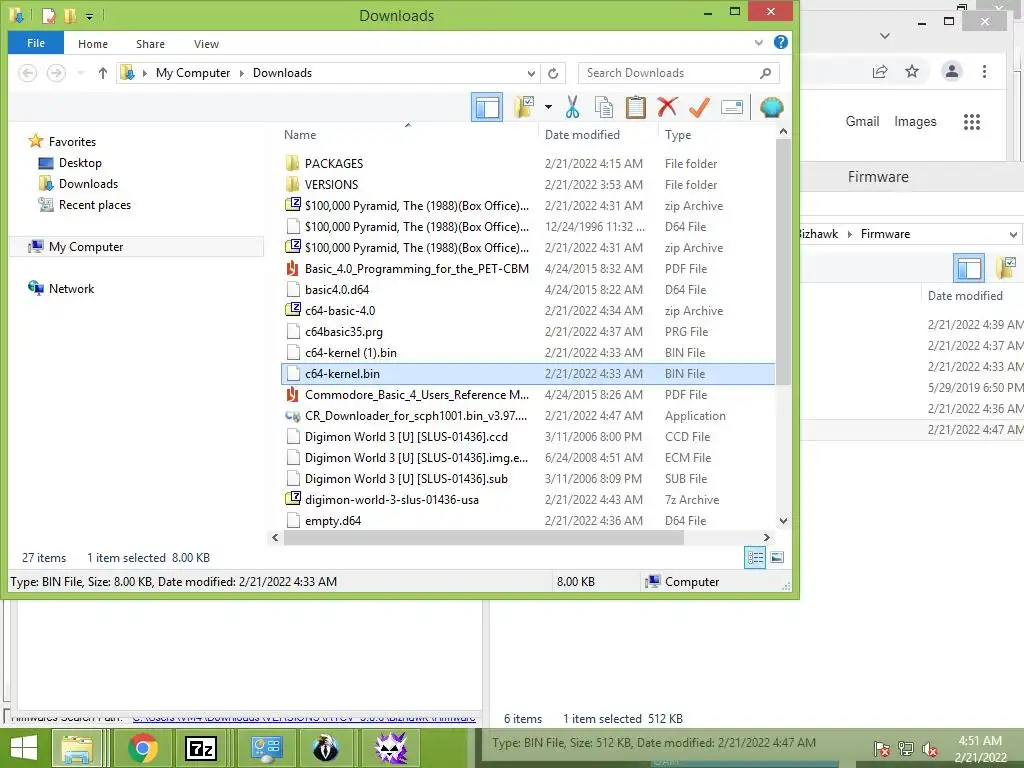The width and height of the screenshot is (1024, 768).
Task: Click the folder options icon in toolbar
Action: tap(524, 107)
